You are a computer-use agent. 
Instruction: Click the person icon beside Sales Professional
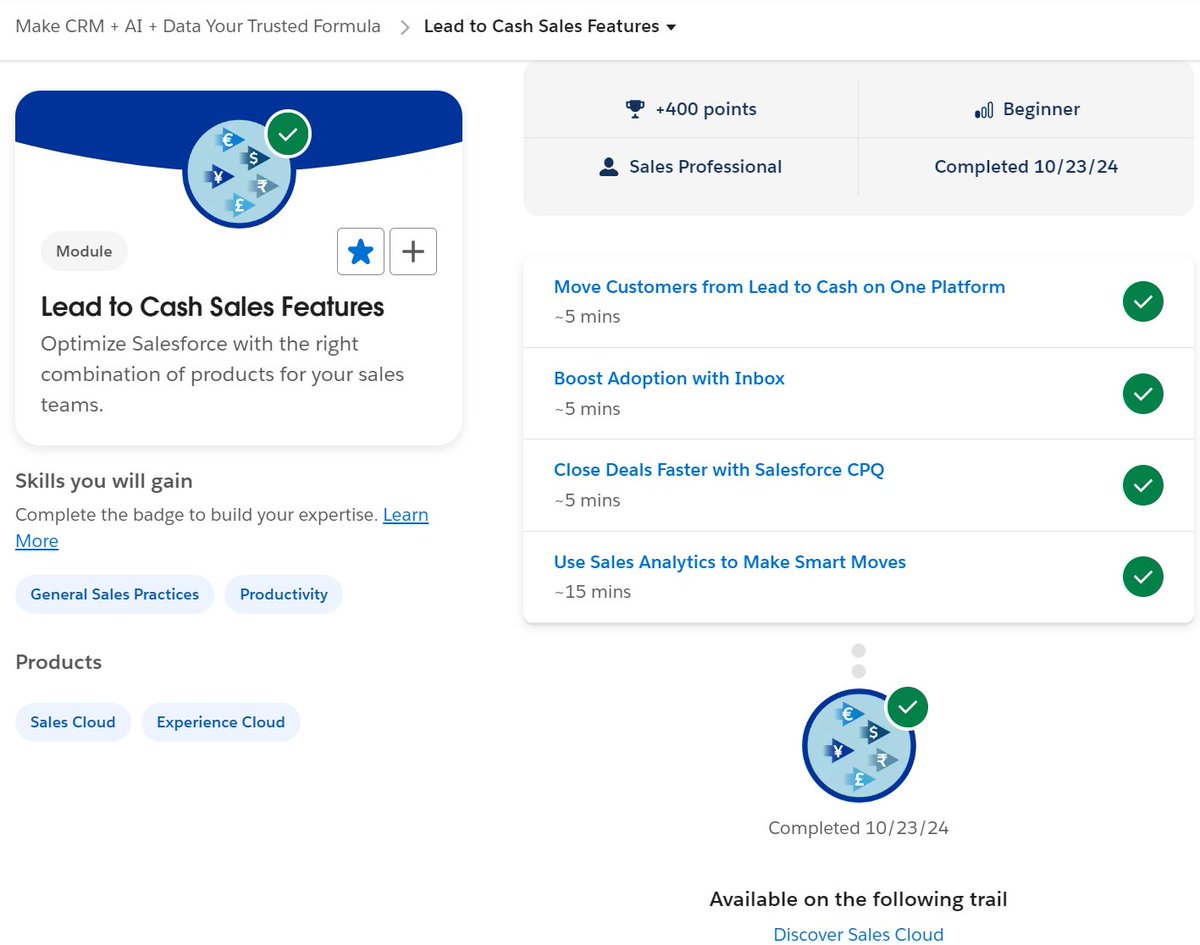pos(608,167)
